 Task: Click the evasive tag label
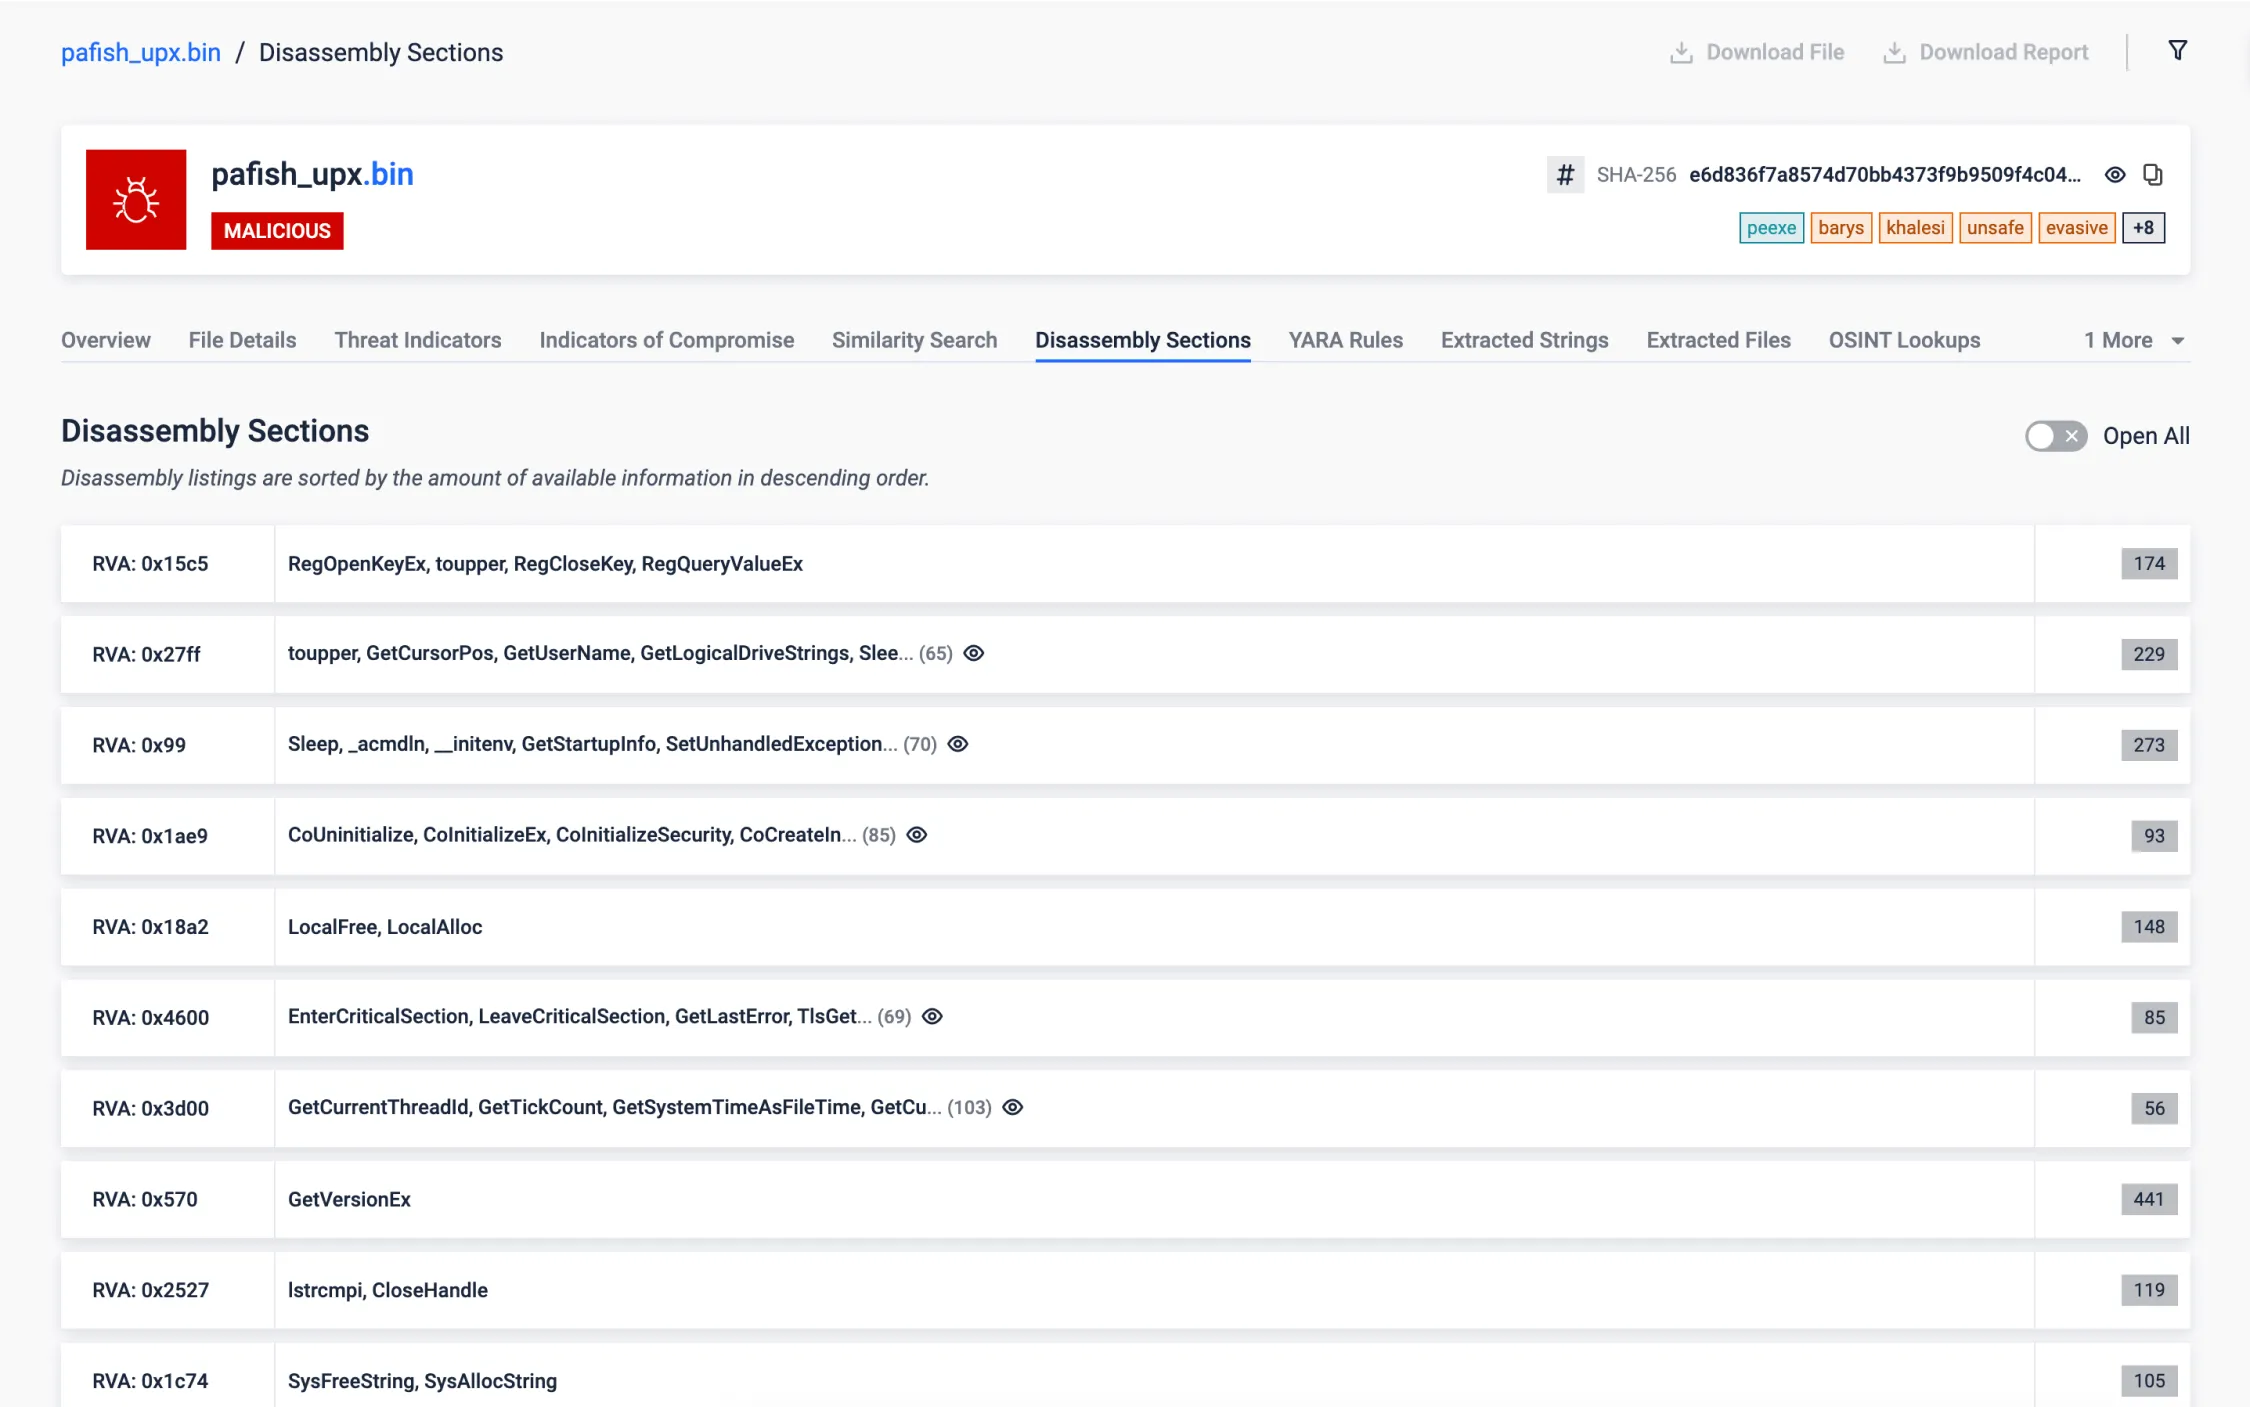click(x=2076, y=228)
